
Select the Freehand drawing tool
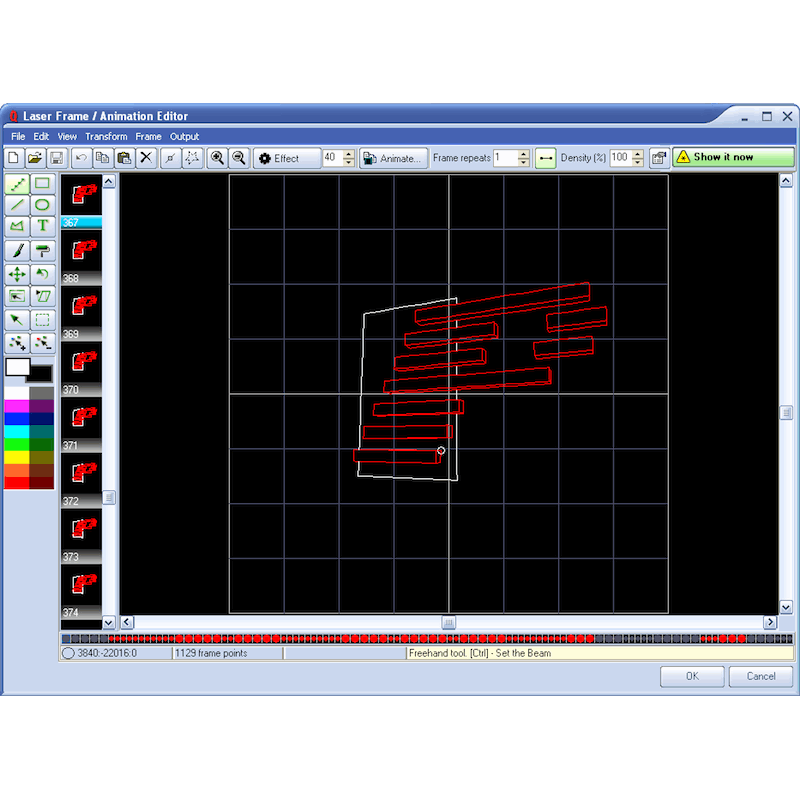pyautogui.click(x=17, y=184)
